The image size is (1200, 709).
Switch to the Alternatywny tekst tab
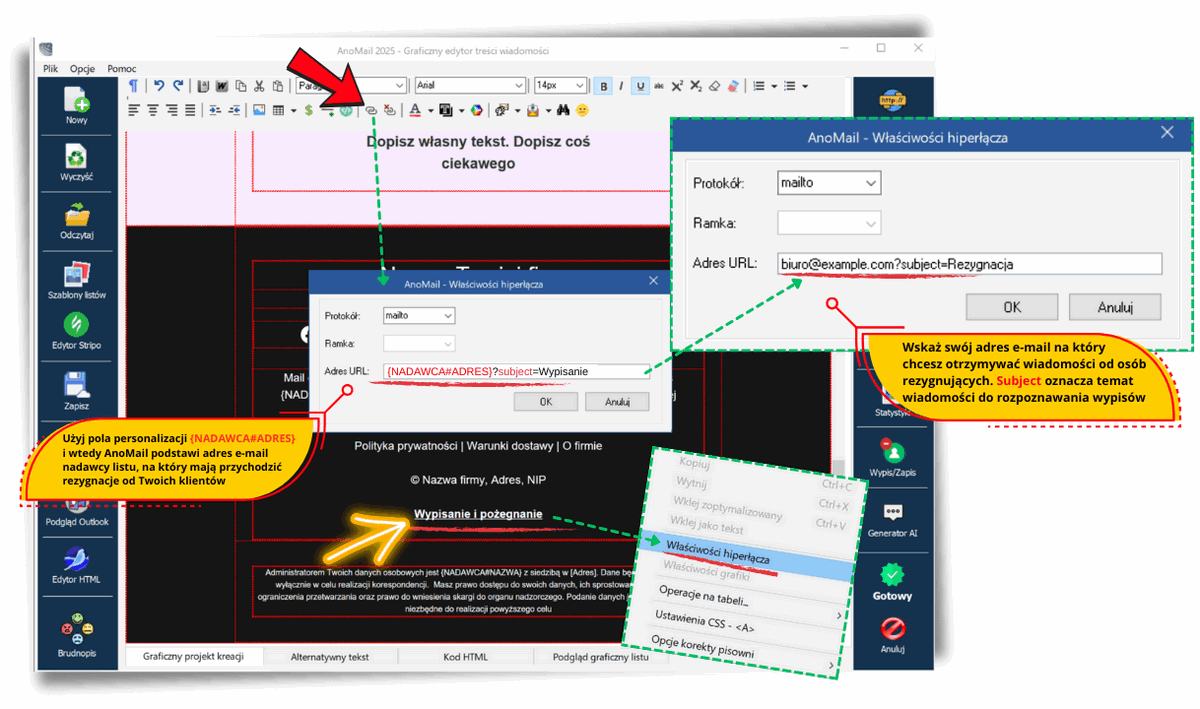(330, 657)
